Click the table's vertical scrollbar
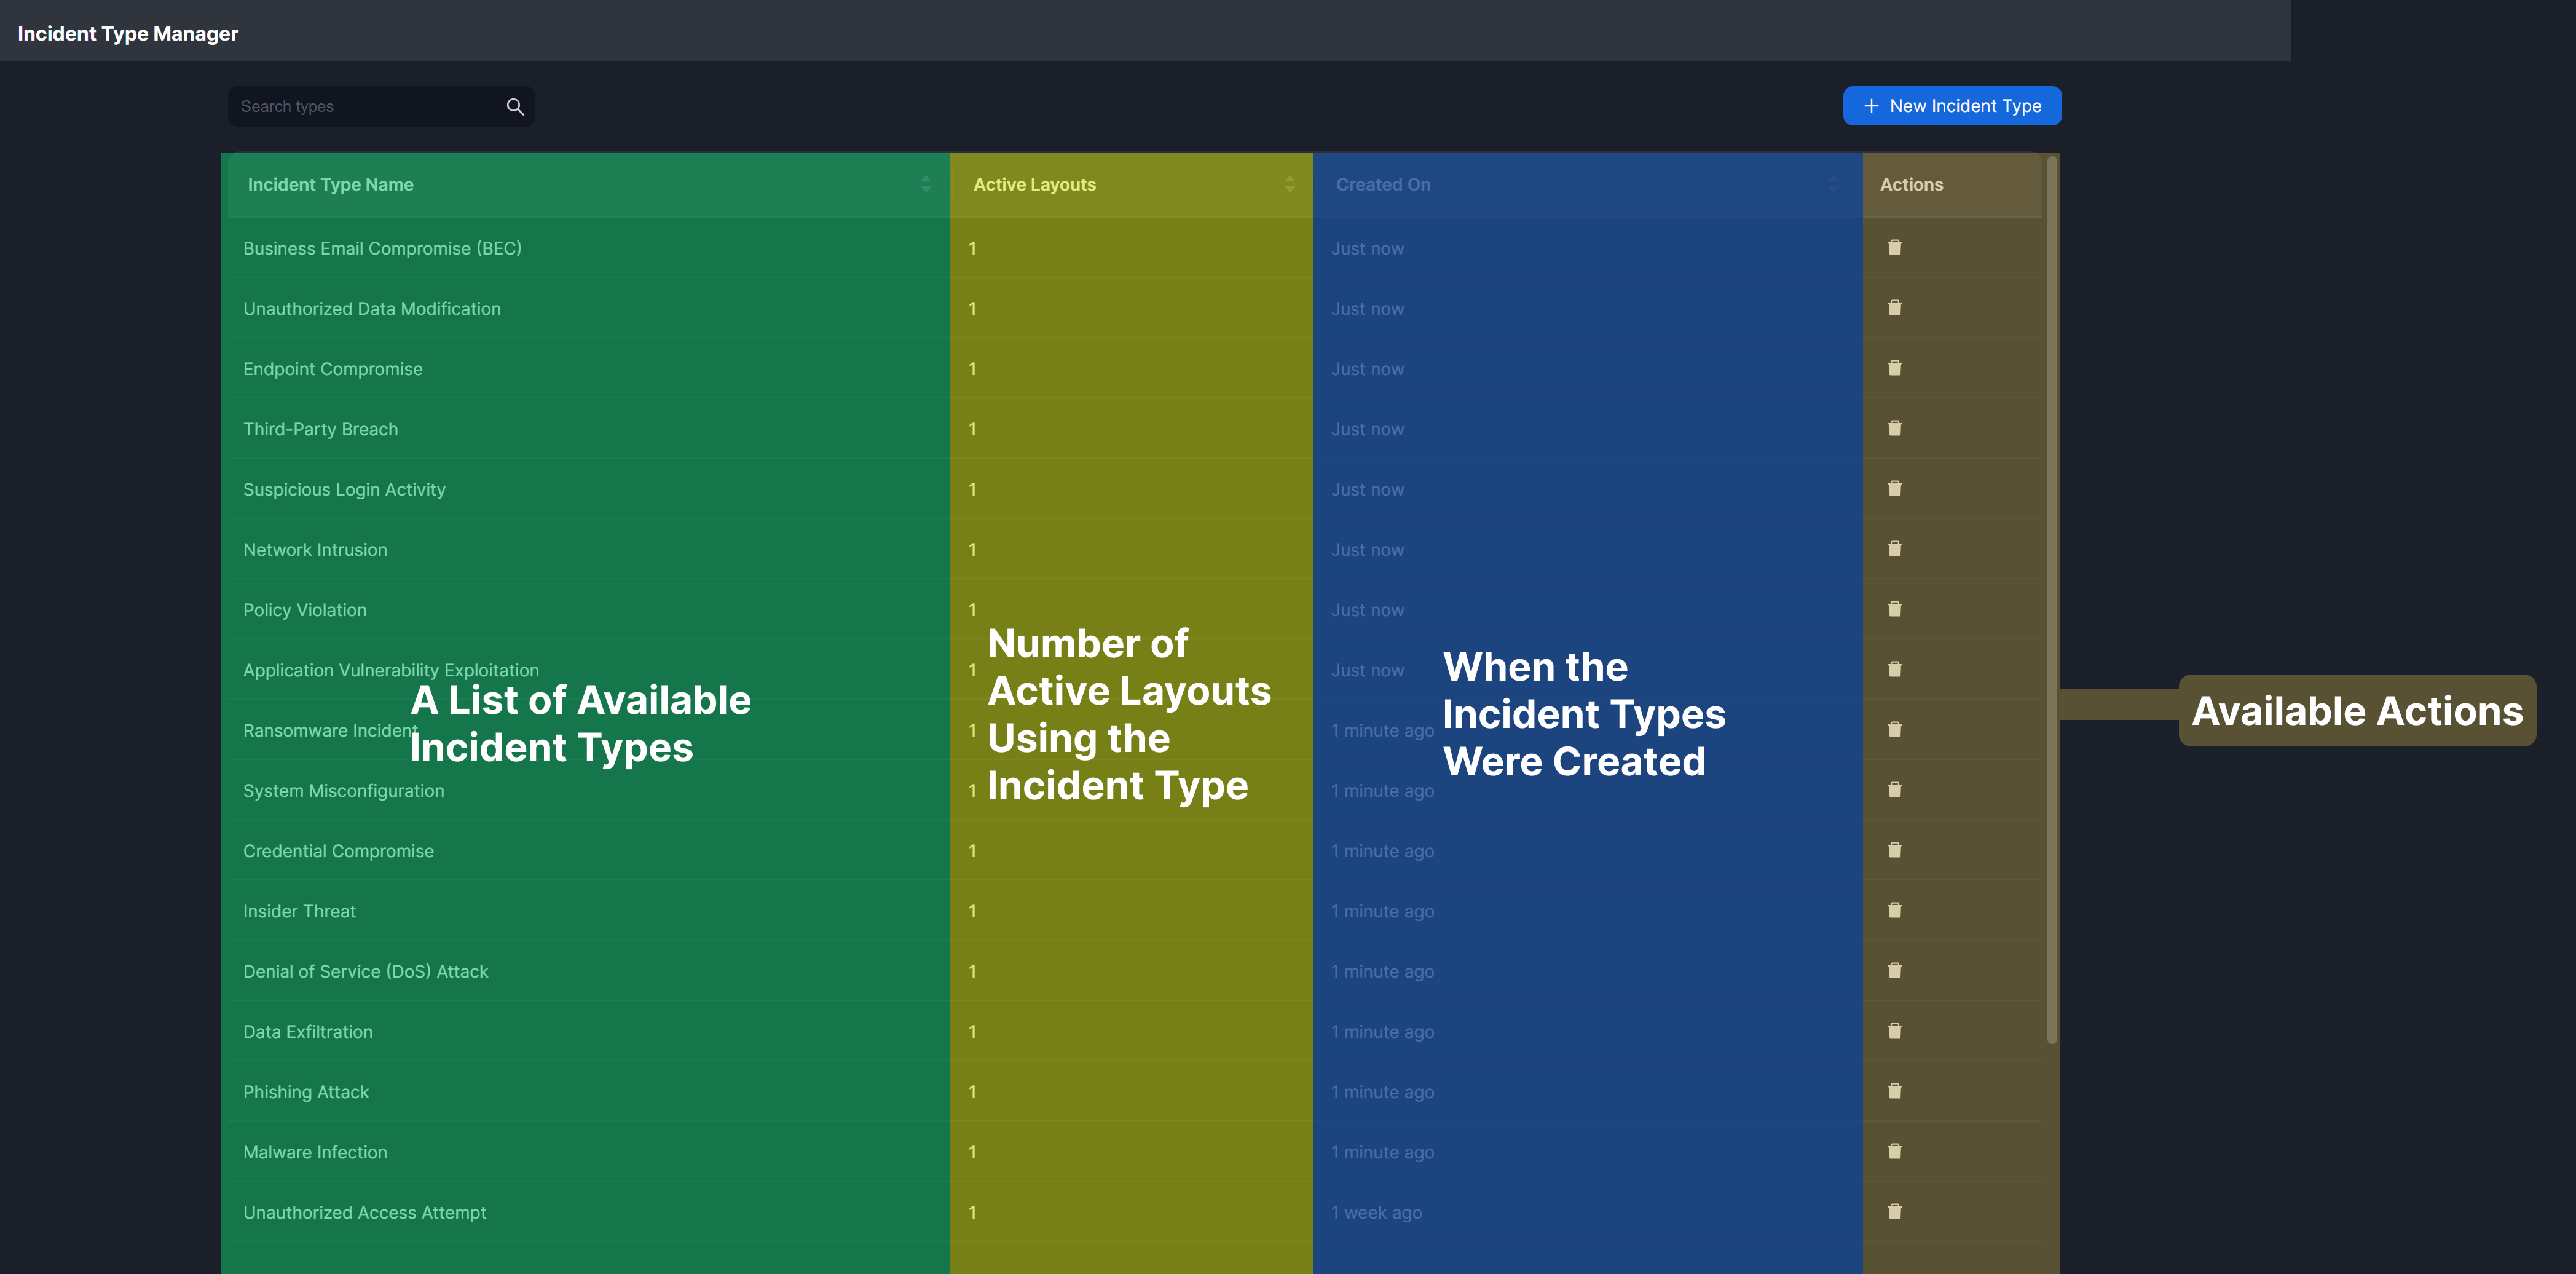This screenshot has width=2576, height=1274. pos(2052,600)
